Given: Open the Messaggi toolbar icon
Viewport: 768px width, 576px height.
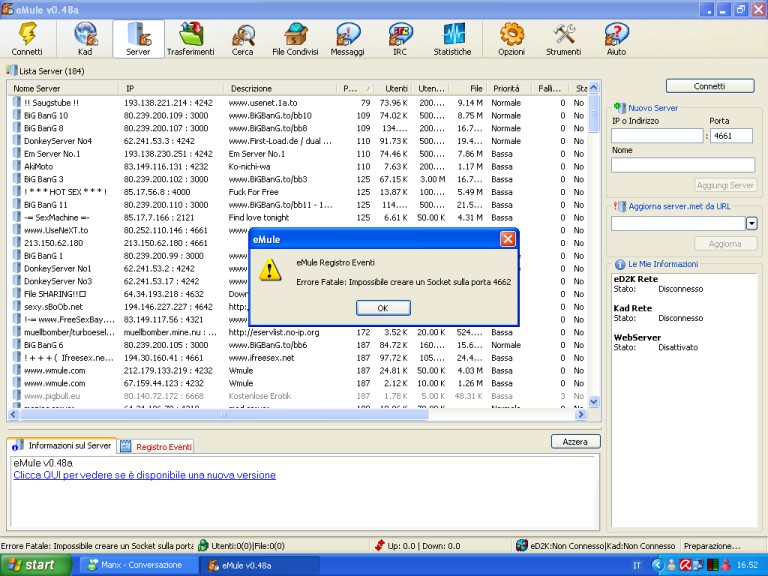Looking at the screenshot, I should pyautogui.click(x=347, y=38).
